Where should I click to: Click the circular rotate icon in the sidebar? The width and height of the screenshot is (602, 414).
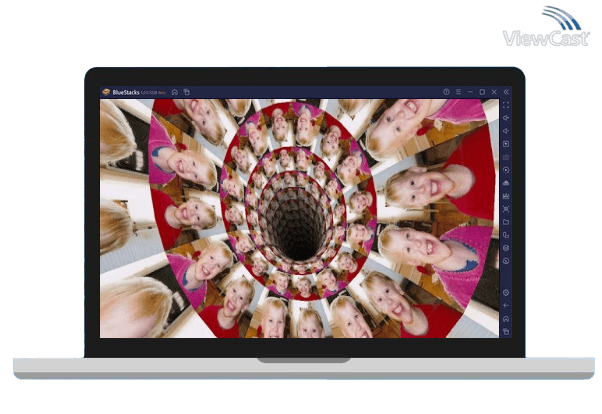(x=506, y=261)
